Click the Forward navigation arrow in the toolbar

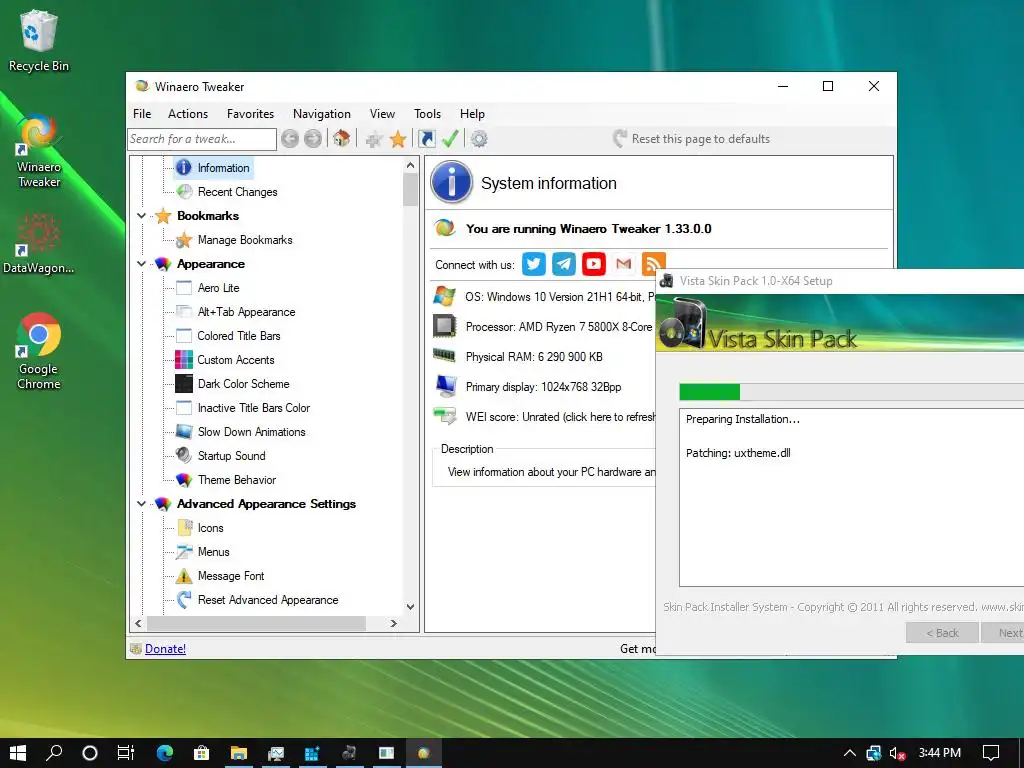(x=313, y=138)
